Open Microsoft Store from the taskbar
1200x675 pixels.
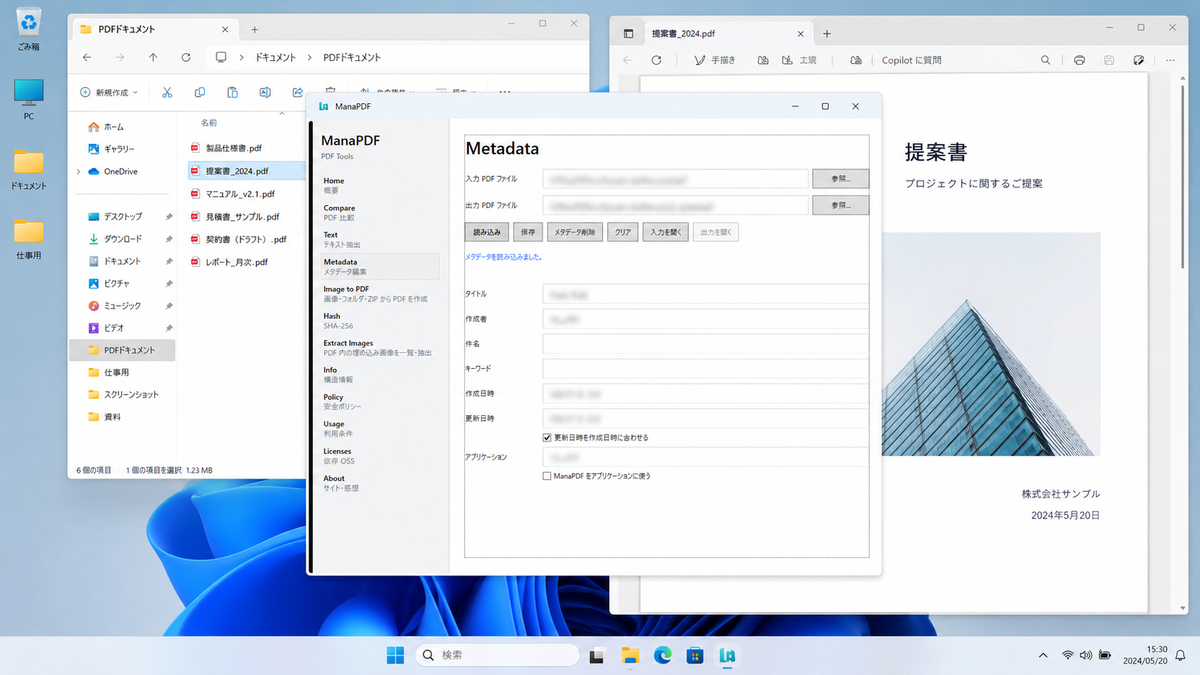click(x=695, y=655)
